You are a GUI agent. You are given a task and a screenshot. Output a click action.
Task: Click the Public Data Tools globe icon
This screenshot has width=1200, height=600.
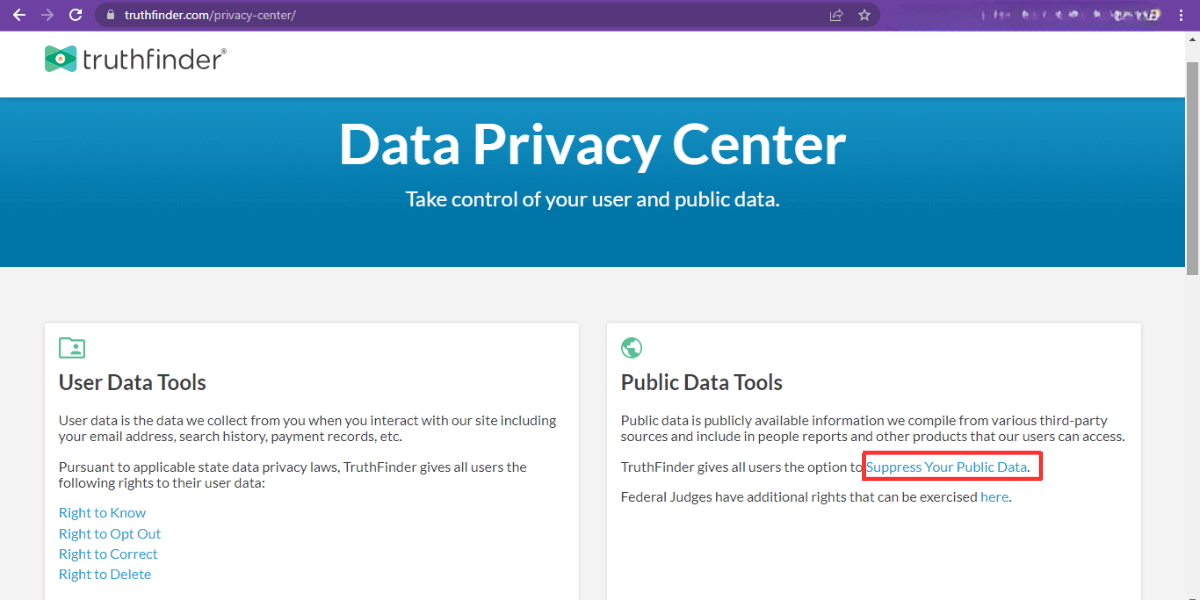coord(632,348)
